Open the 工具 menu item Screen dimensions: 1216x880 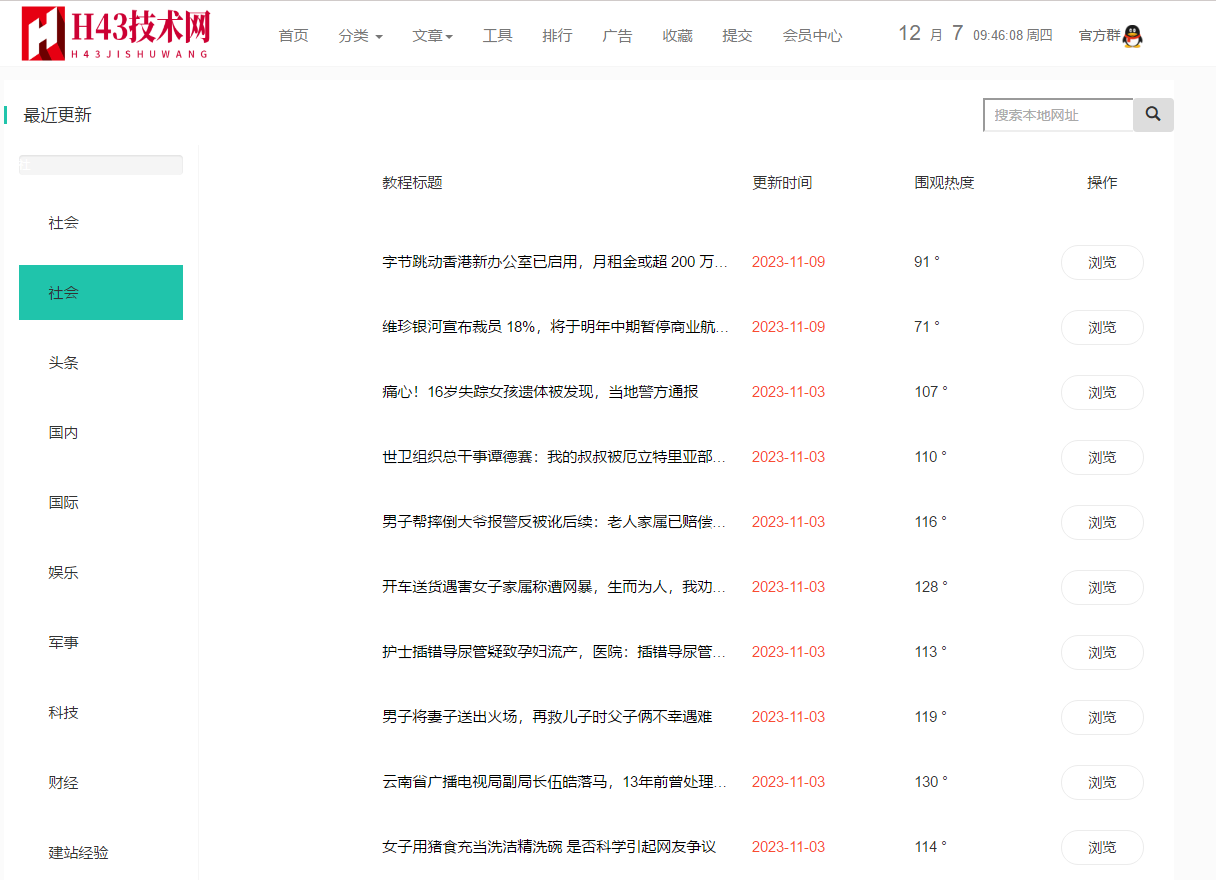497,36
